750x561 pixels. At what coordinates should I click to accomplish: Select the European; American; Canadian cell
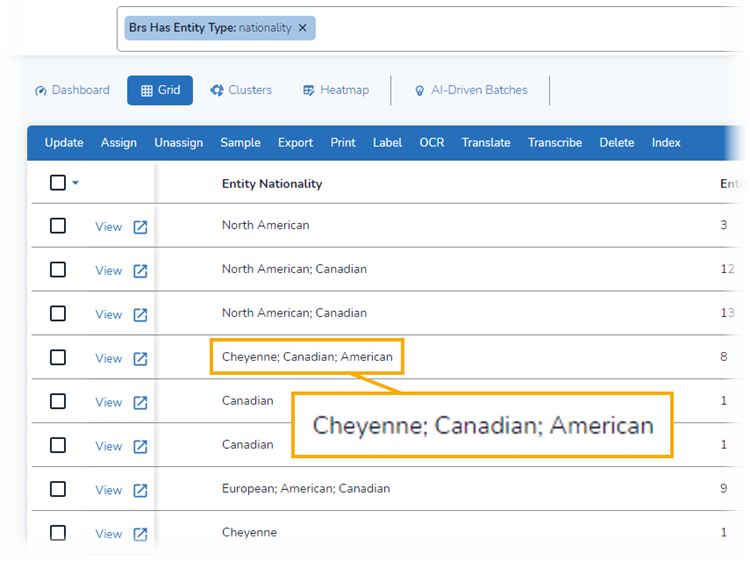(306, 489)
